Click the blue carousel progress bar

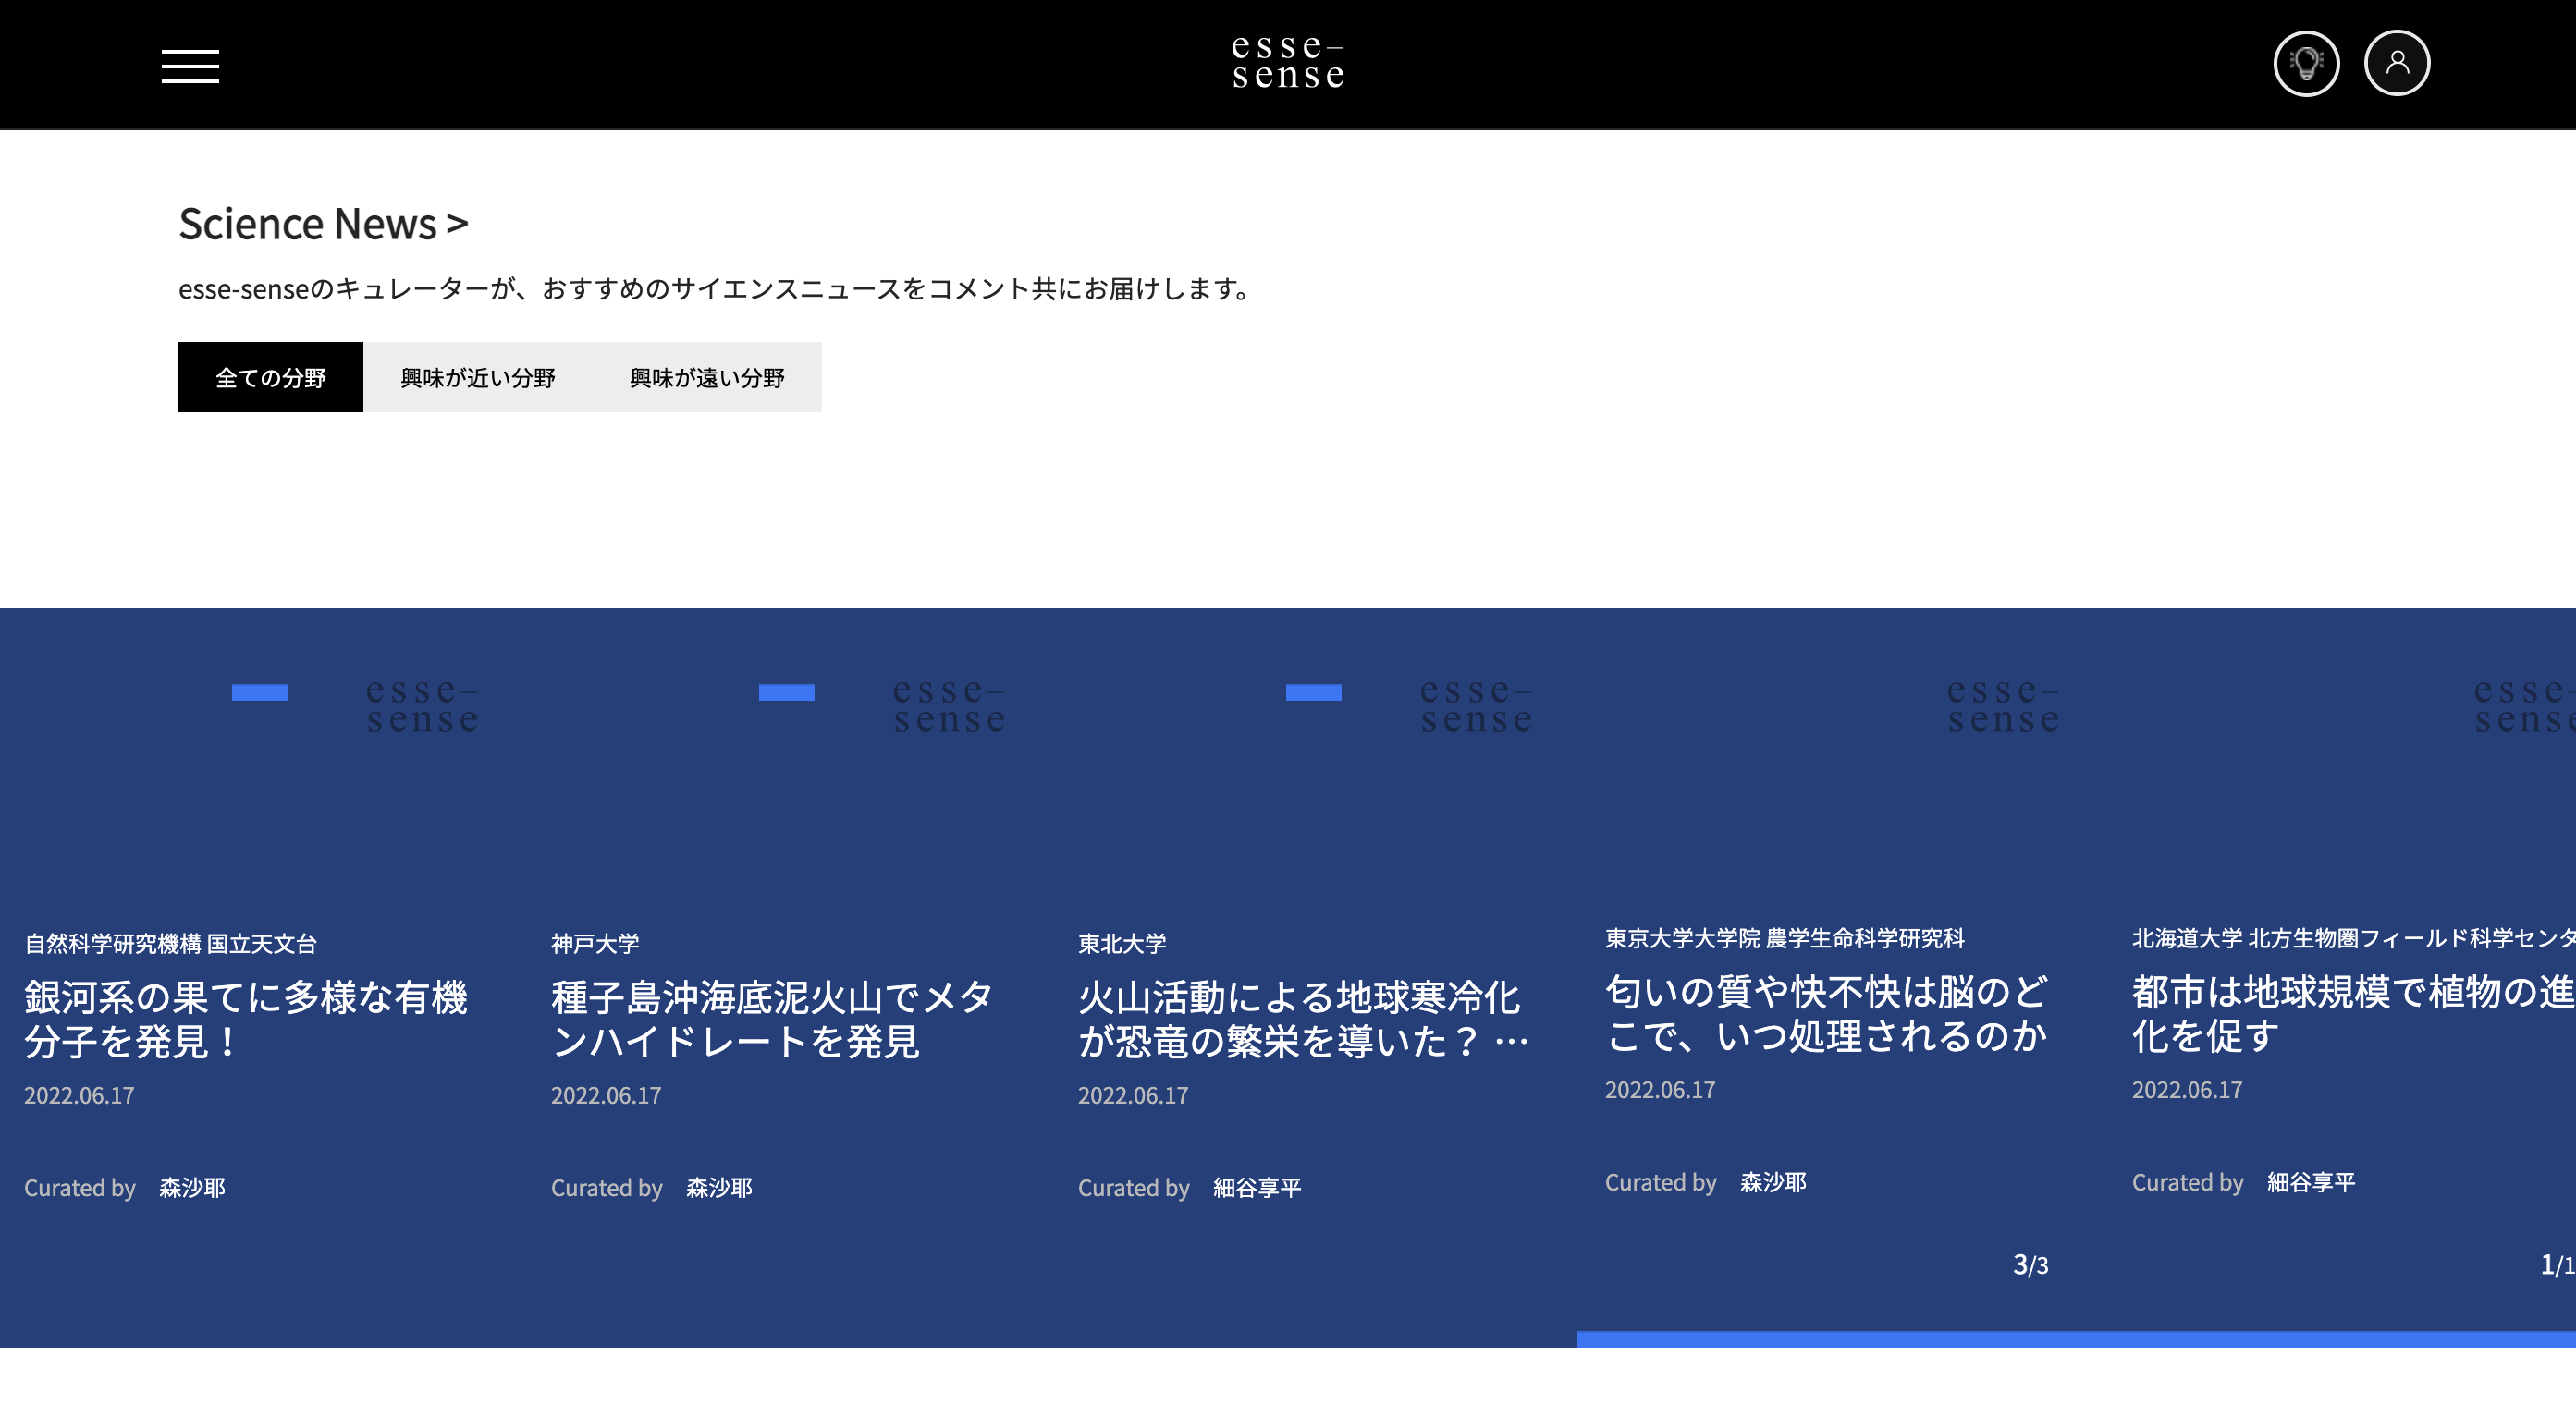tap(2075, 1338)
